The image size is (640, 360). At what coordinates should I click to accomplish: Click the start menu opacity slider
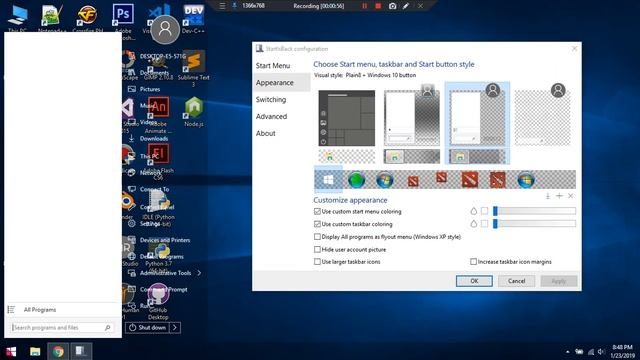point(534,211)
